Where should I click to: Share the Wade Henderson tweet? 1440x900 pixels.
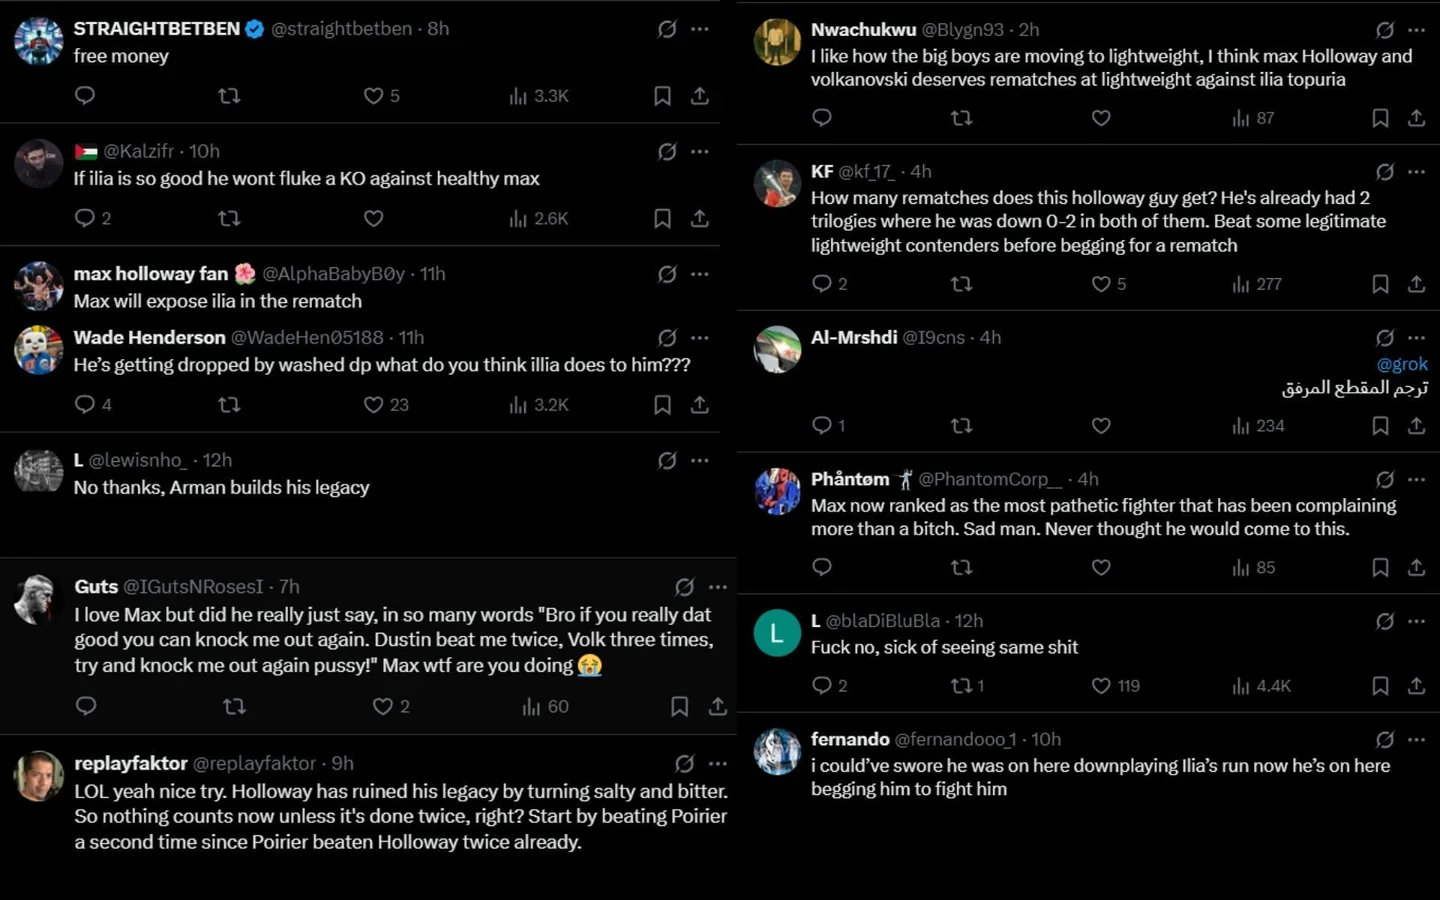(700, 404)
